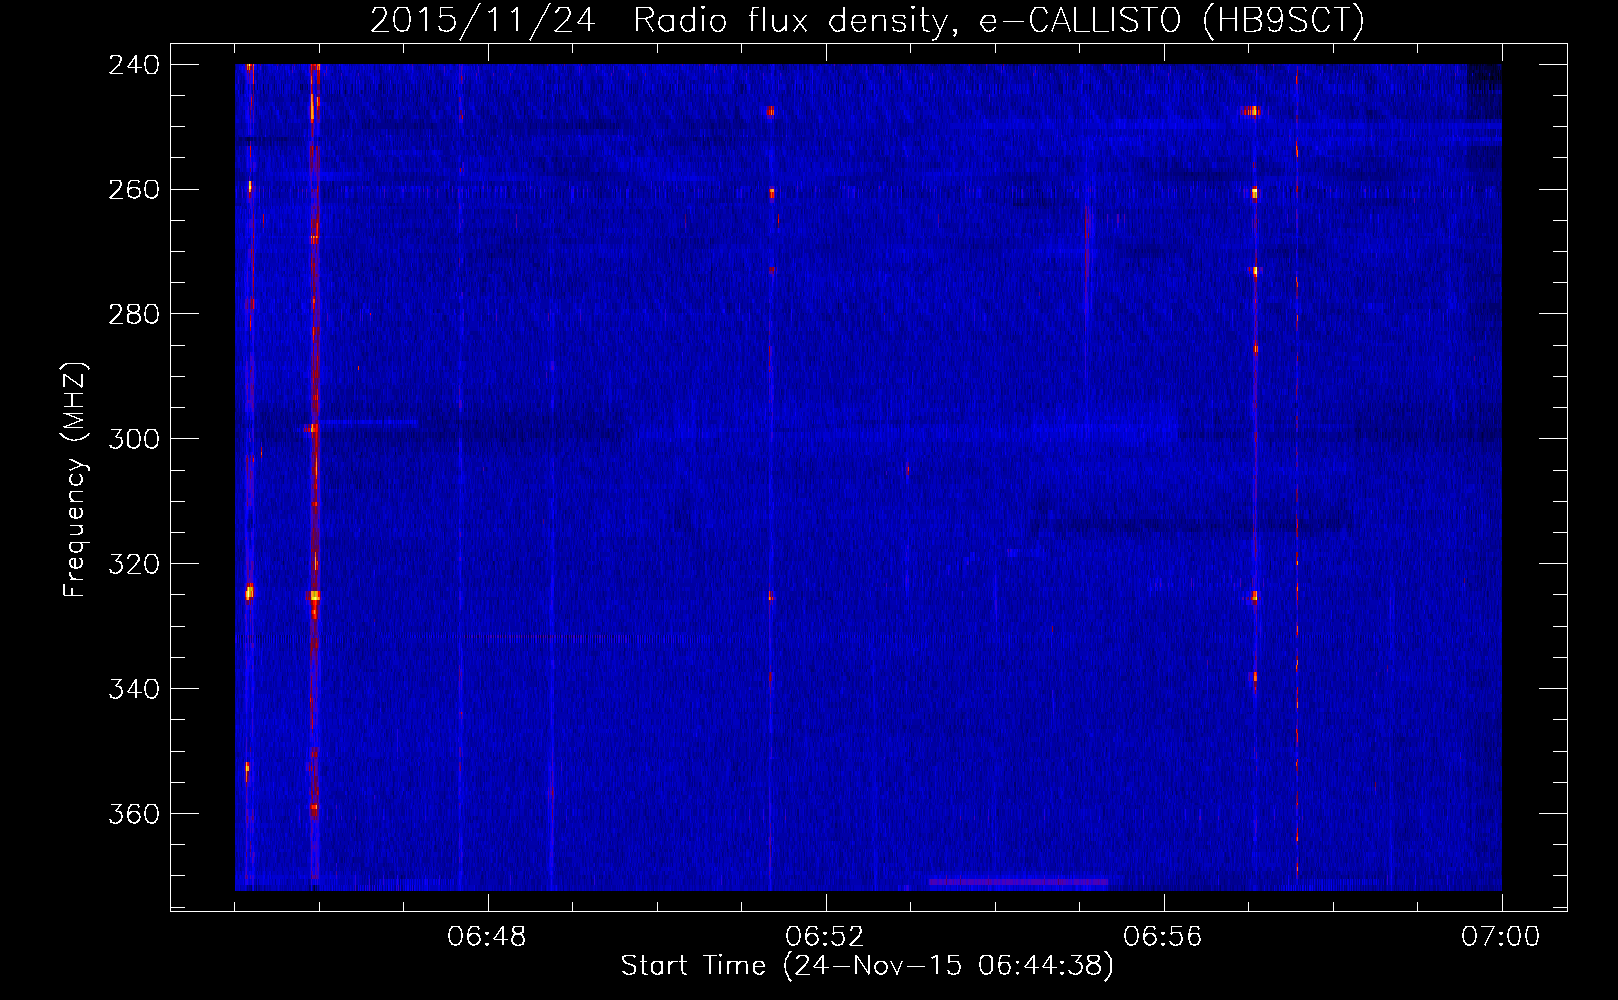1618x1000 pixels.
Task: Click the Frequency (MHZ) axis label
Action: click(x=75, y=479)
